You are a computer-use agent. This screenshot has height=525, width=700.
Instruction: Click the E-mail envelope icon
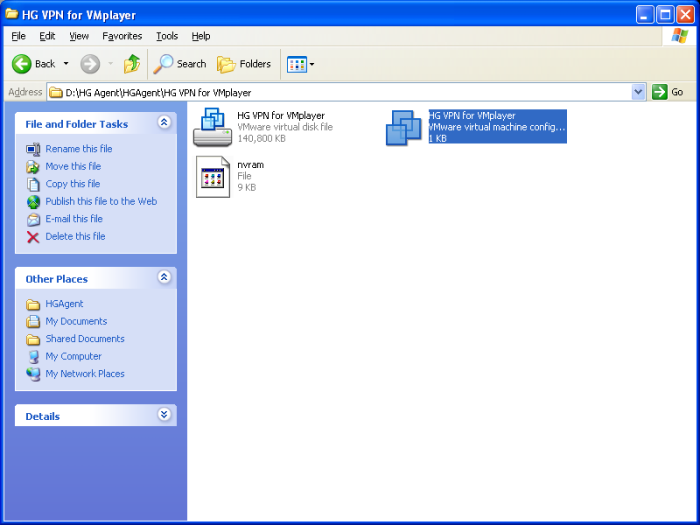tap(33, 219)
